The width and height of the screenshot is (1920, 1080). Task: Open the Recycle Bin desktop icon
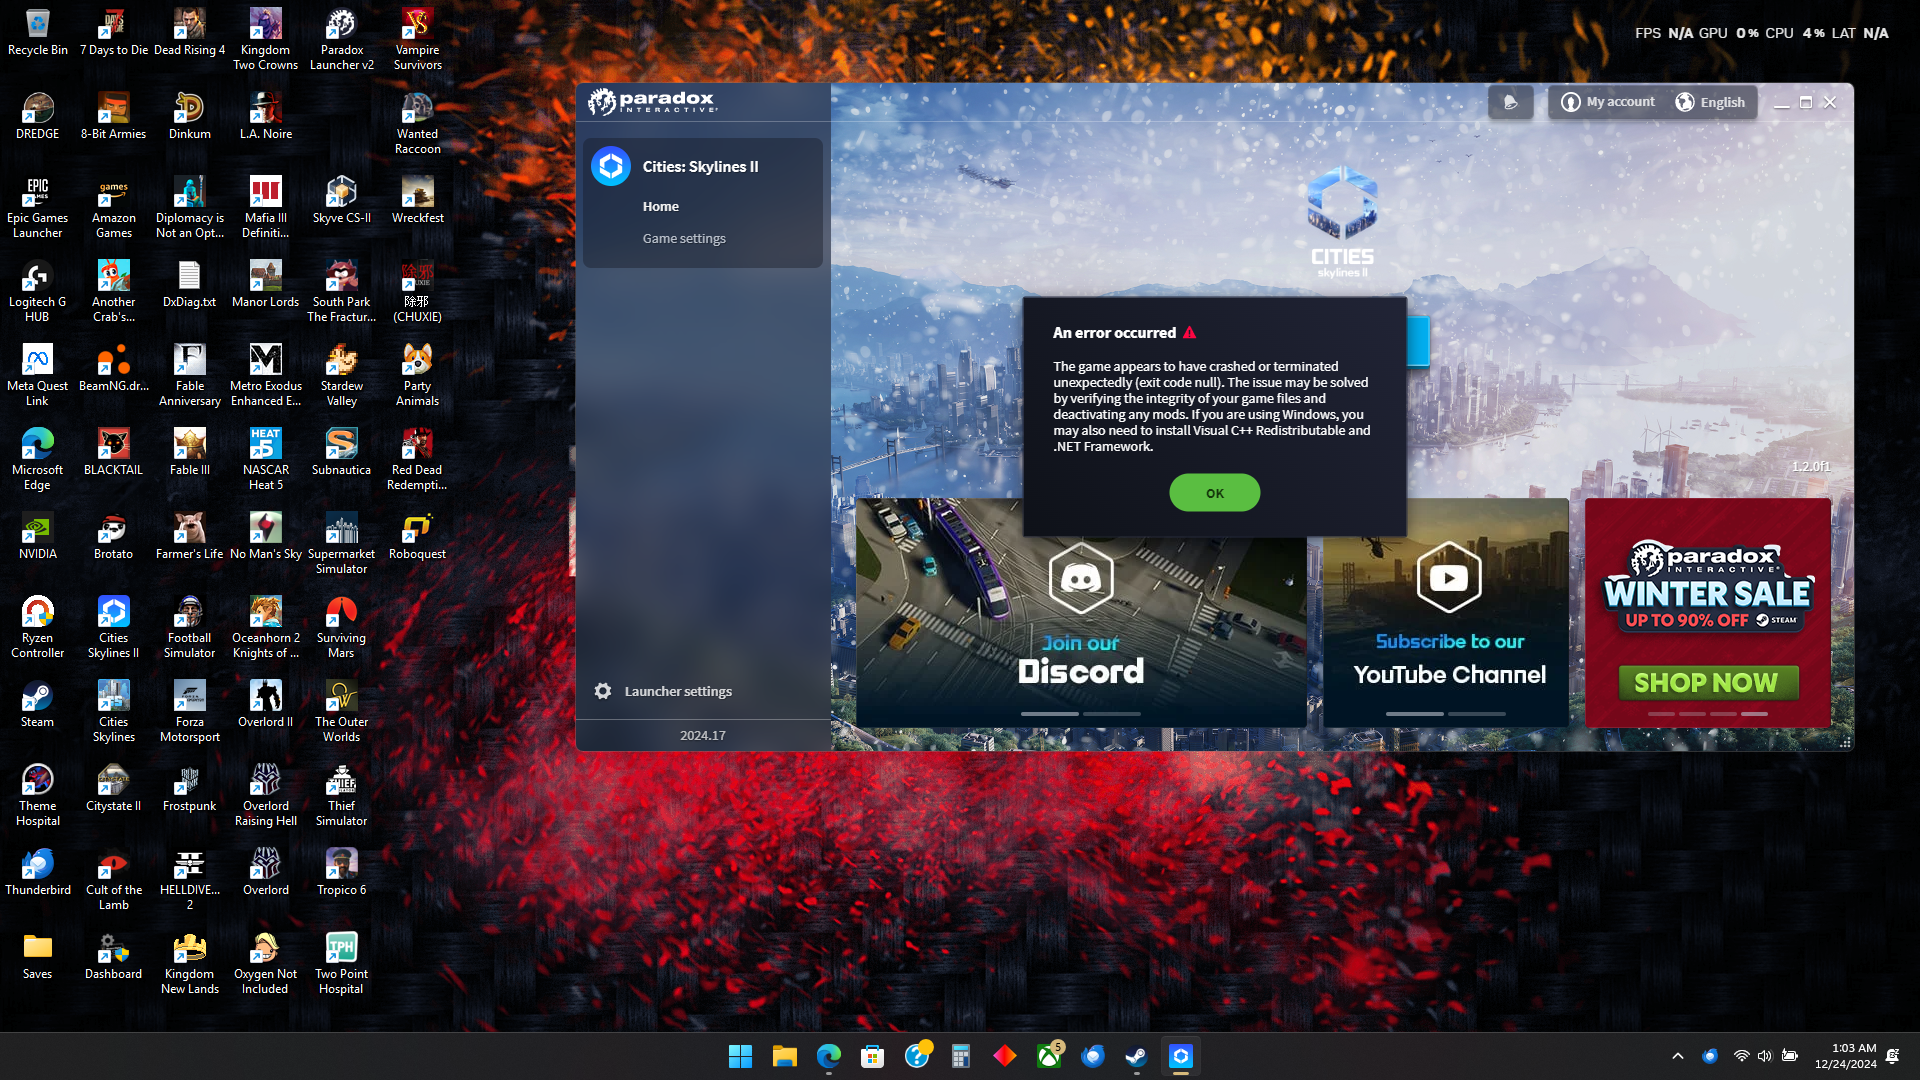(37, 32)
